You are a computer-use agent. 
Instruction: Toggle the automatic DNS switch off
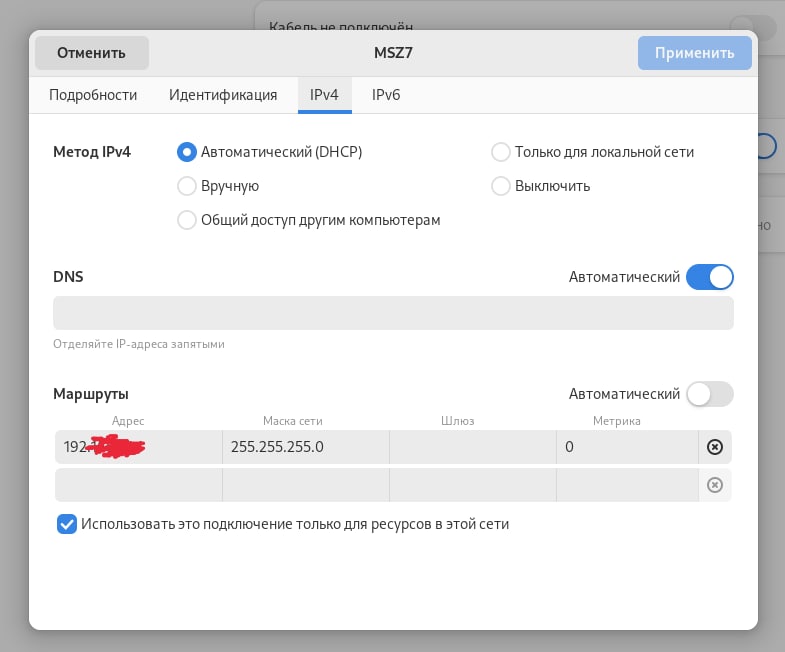point(709,277)
